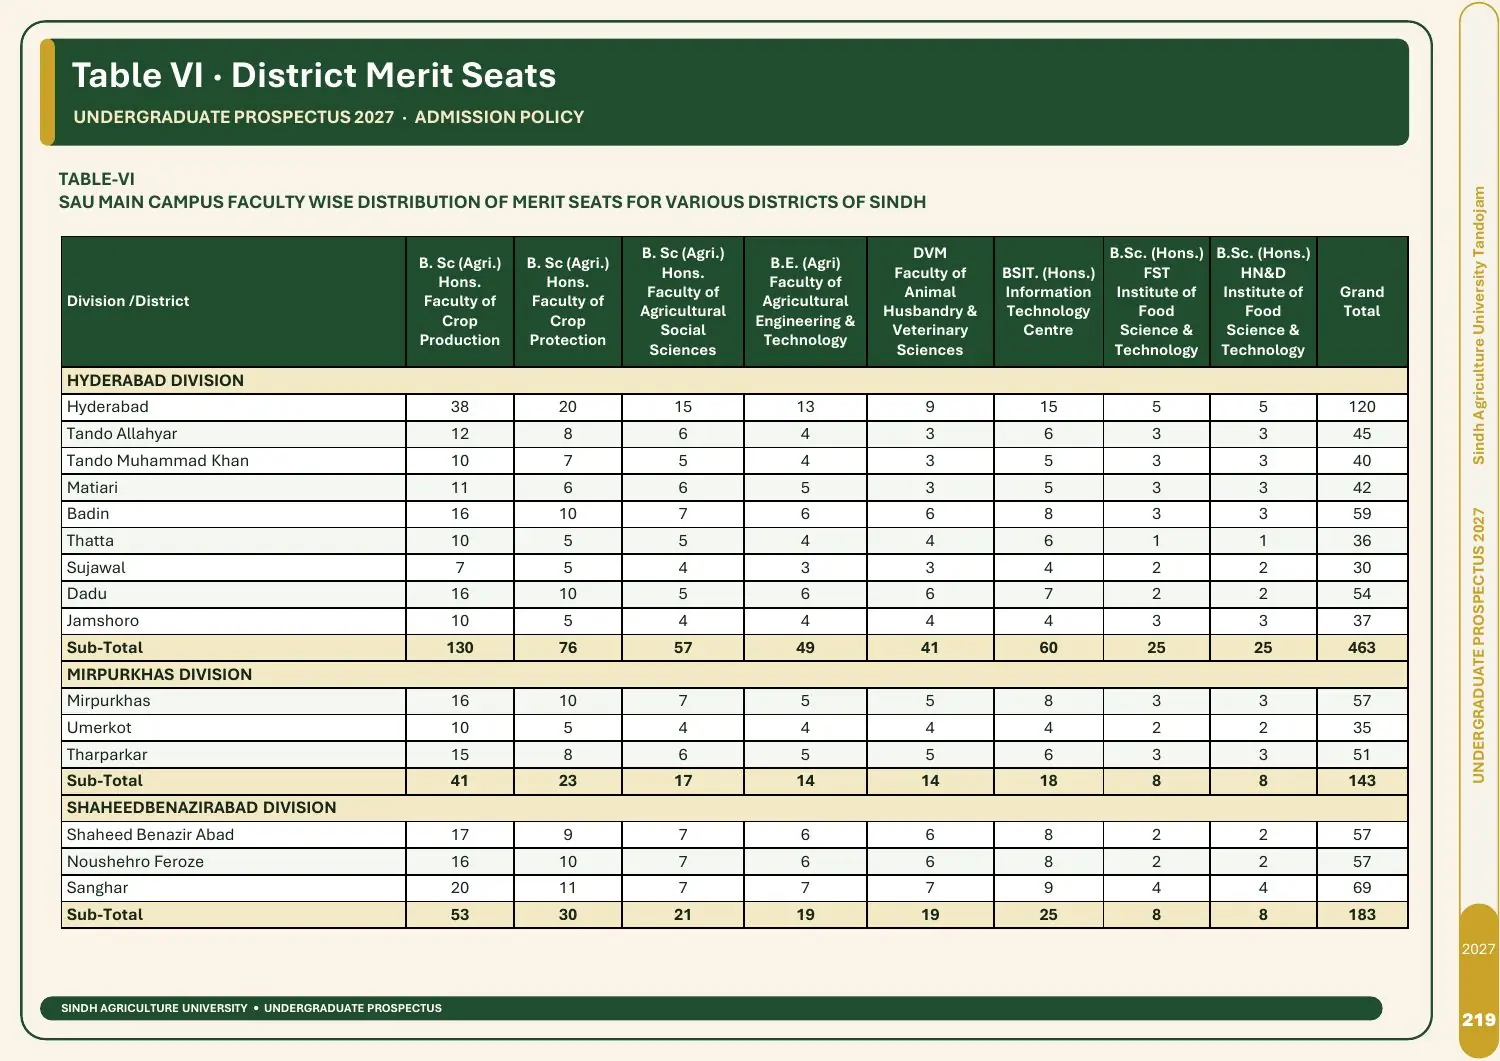Select the "DVM" Animal Husbandry column header

pyautogui.click(x=930, y=301)
